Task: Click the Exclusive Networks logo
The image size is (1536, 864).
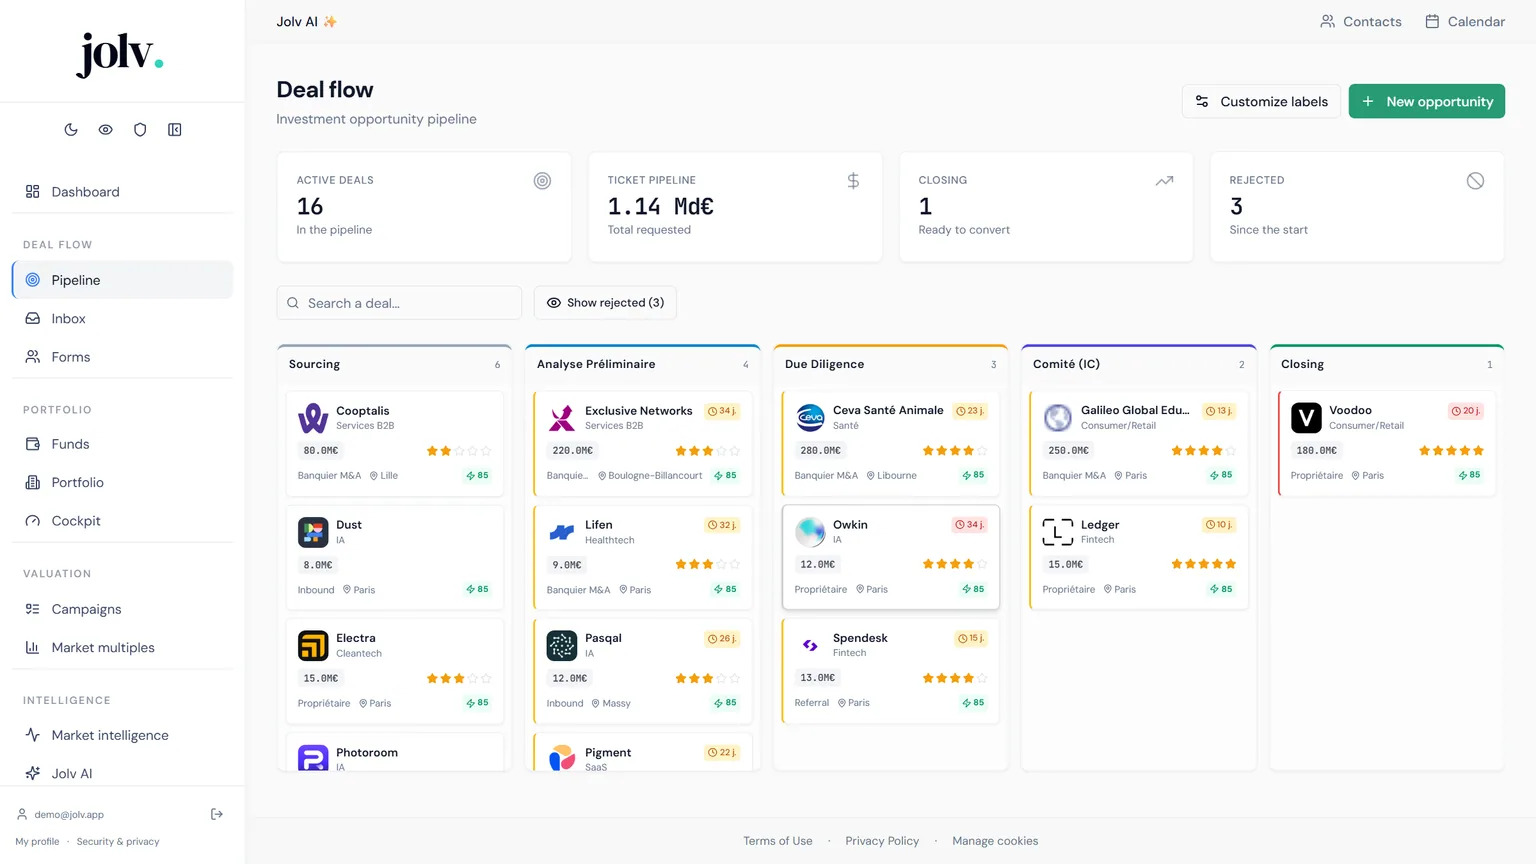Action: point(562,418)
